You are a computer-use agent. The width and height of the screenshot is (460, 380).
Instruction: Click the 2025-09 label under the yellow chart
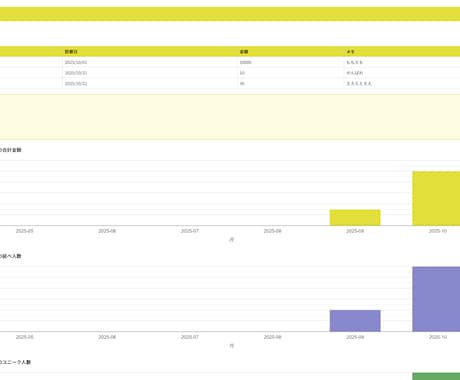355,231
